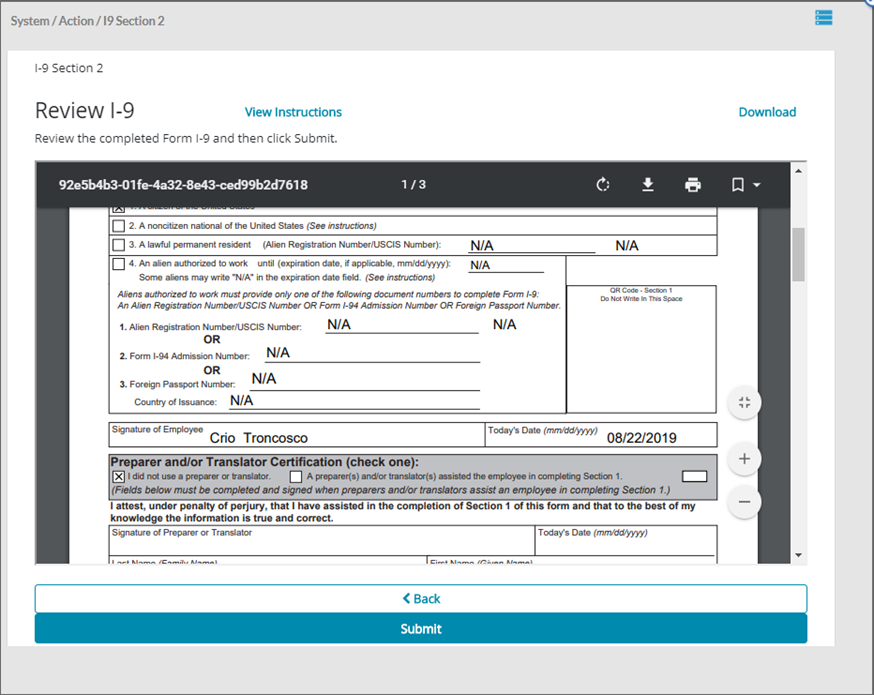Check the preparer/translator assisted checkbox
Image resolution: width=874 pixels, height=695 pixels.
click(296, 477)
